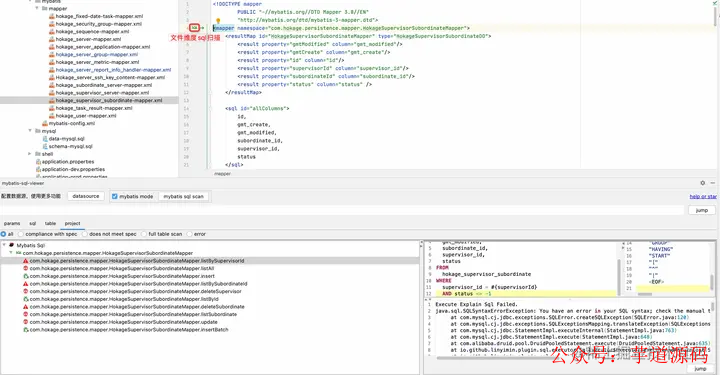Click the green status icon of the listById row
720x375 pixels.
[26, 299]
